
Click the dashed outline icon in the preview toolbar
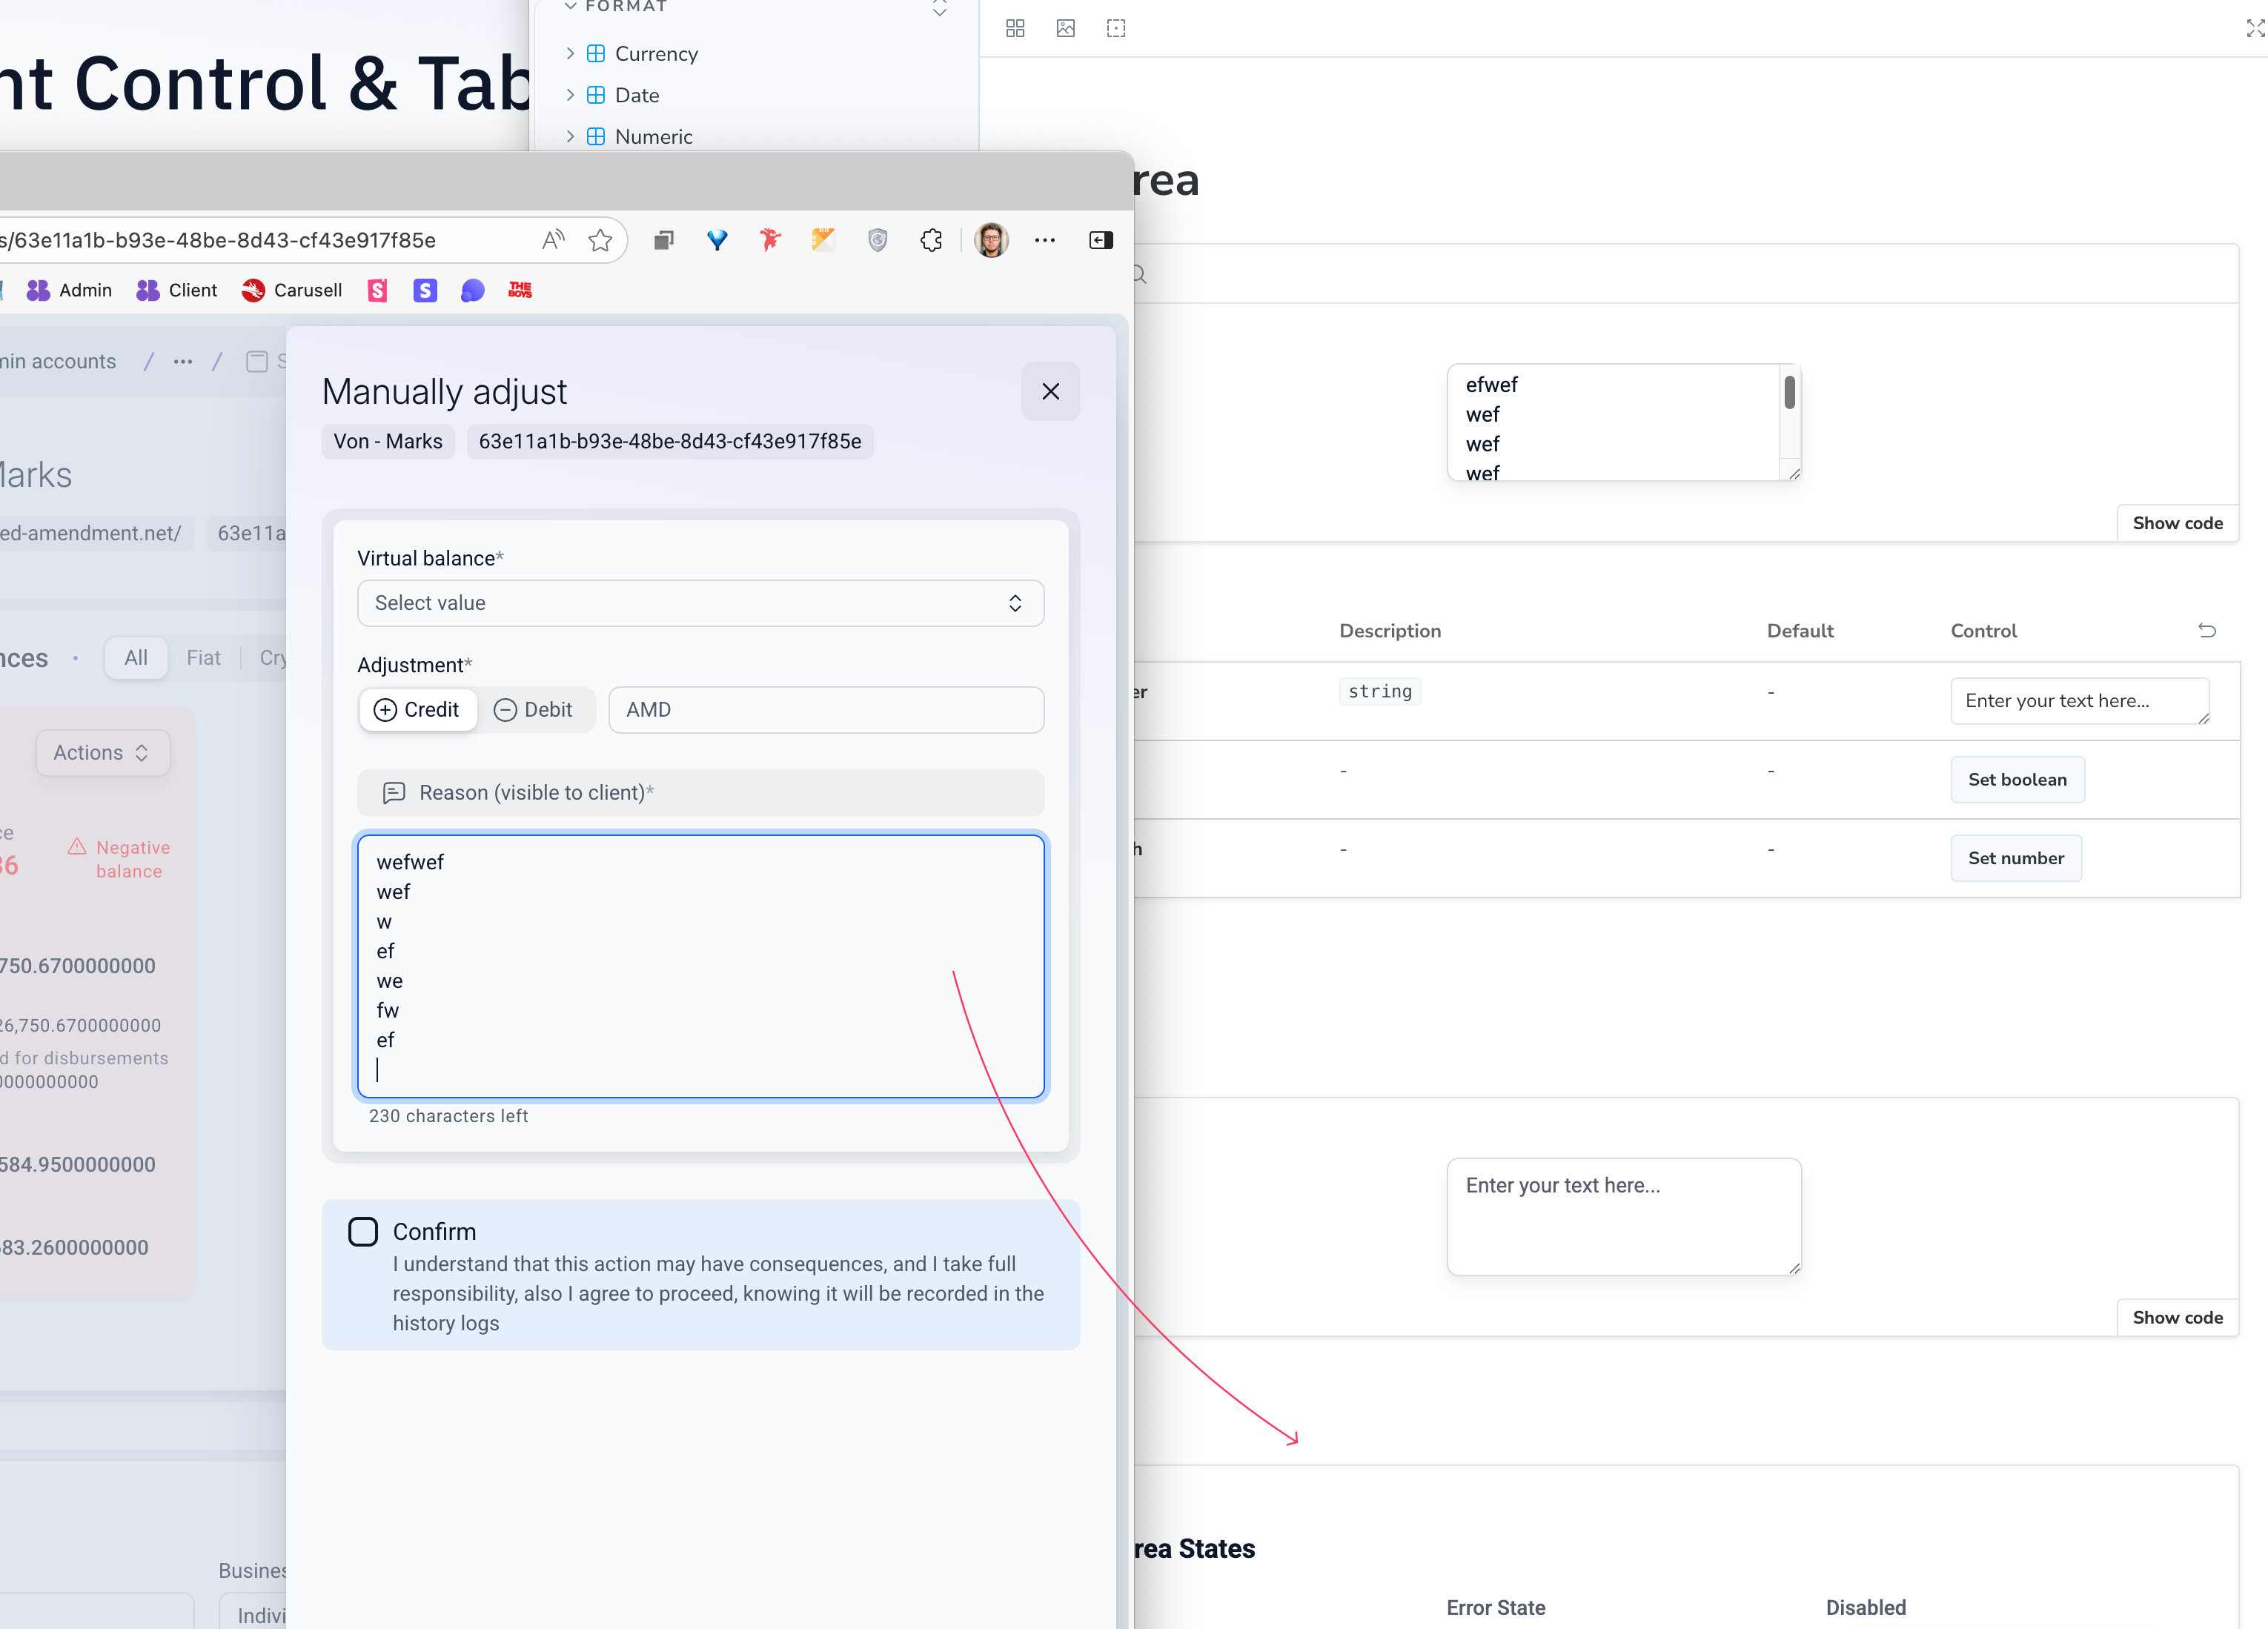1116,28
